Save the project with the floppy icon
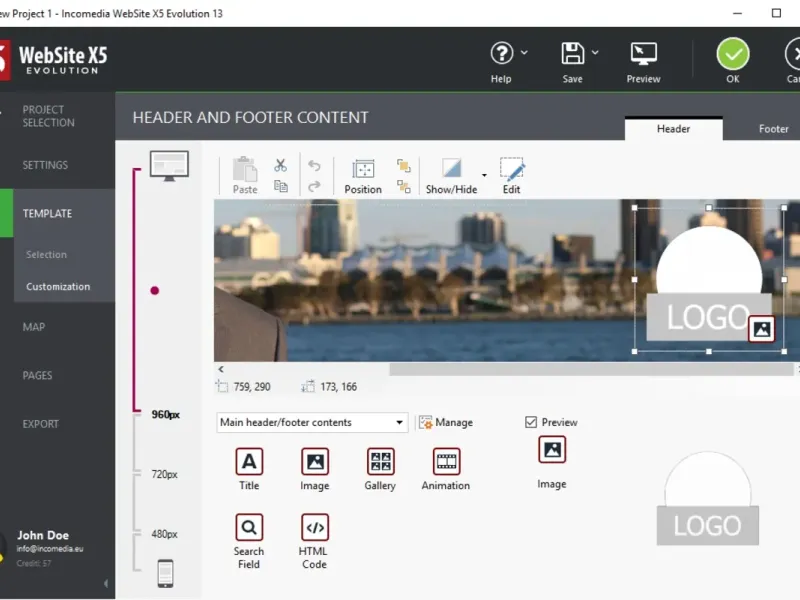 572,53
